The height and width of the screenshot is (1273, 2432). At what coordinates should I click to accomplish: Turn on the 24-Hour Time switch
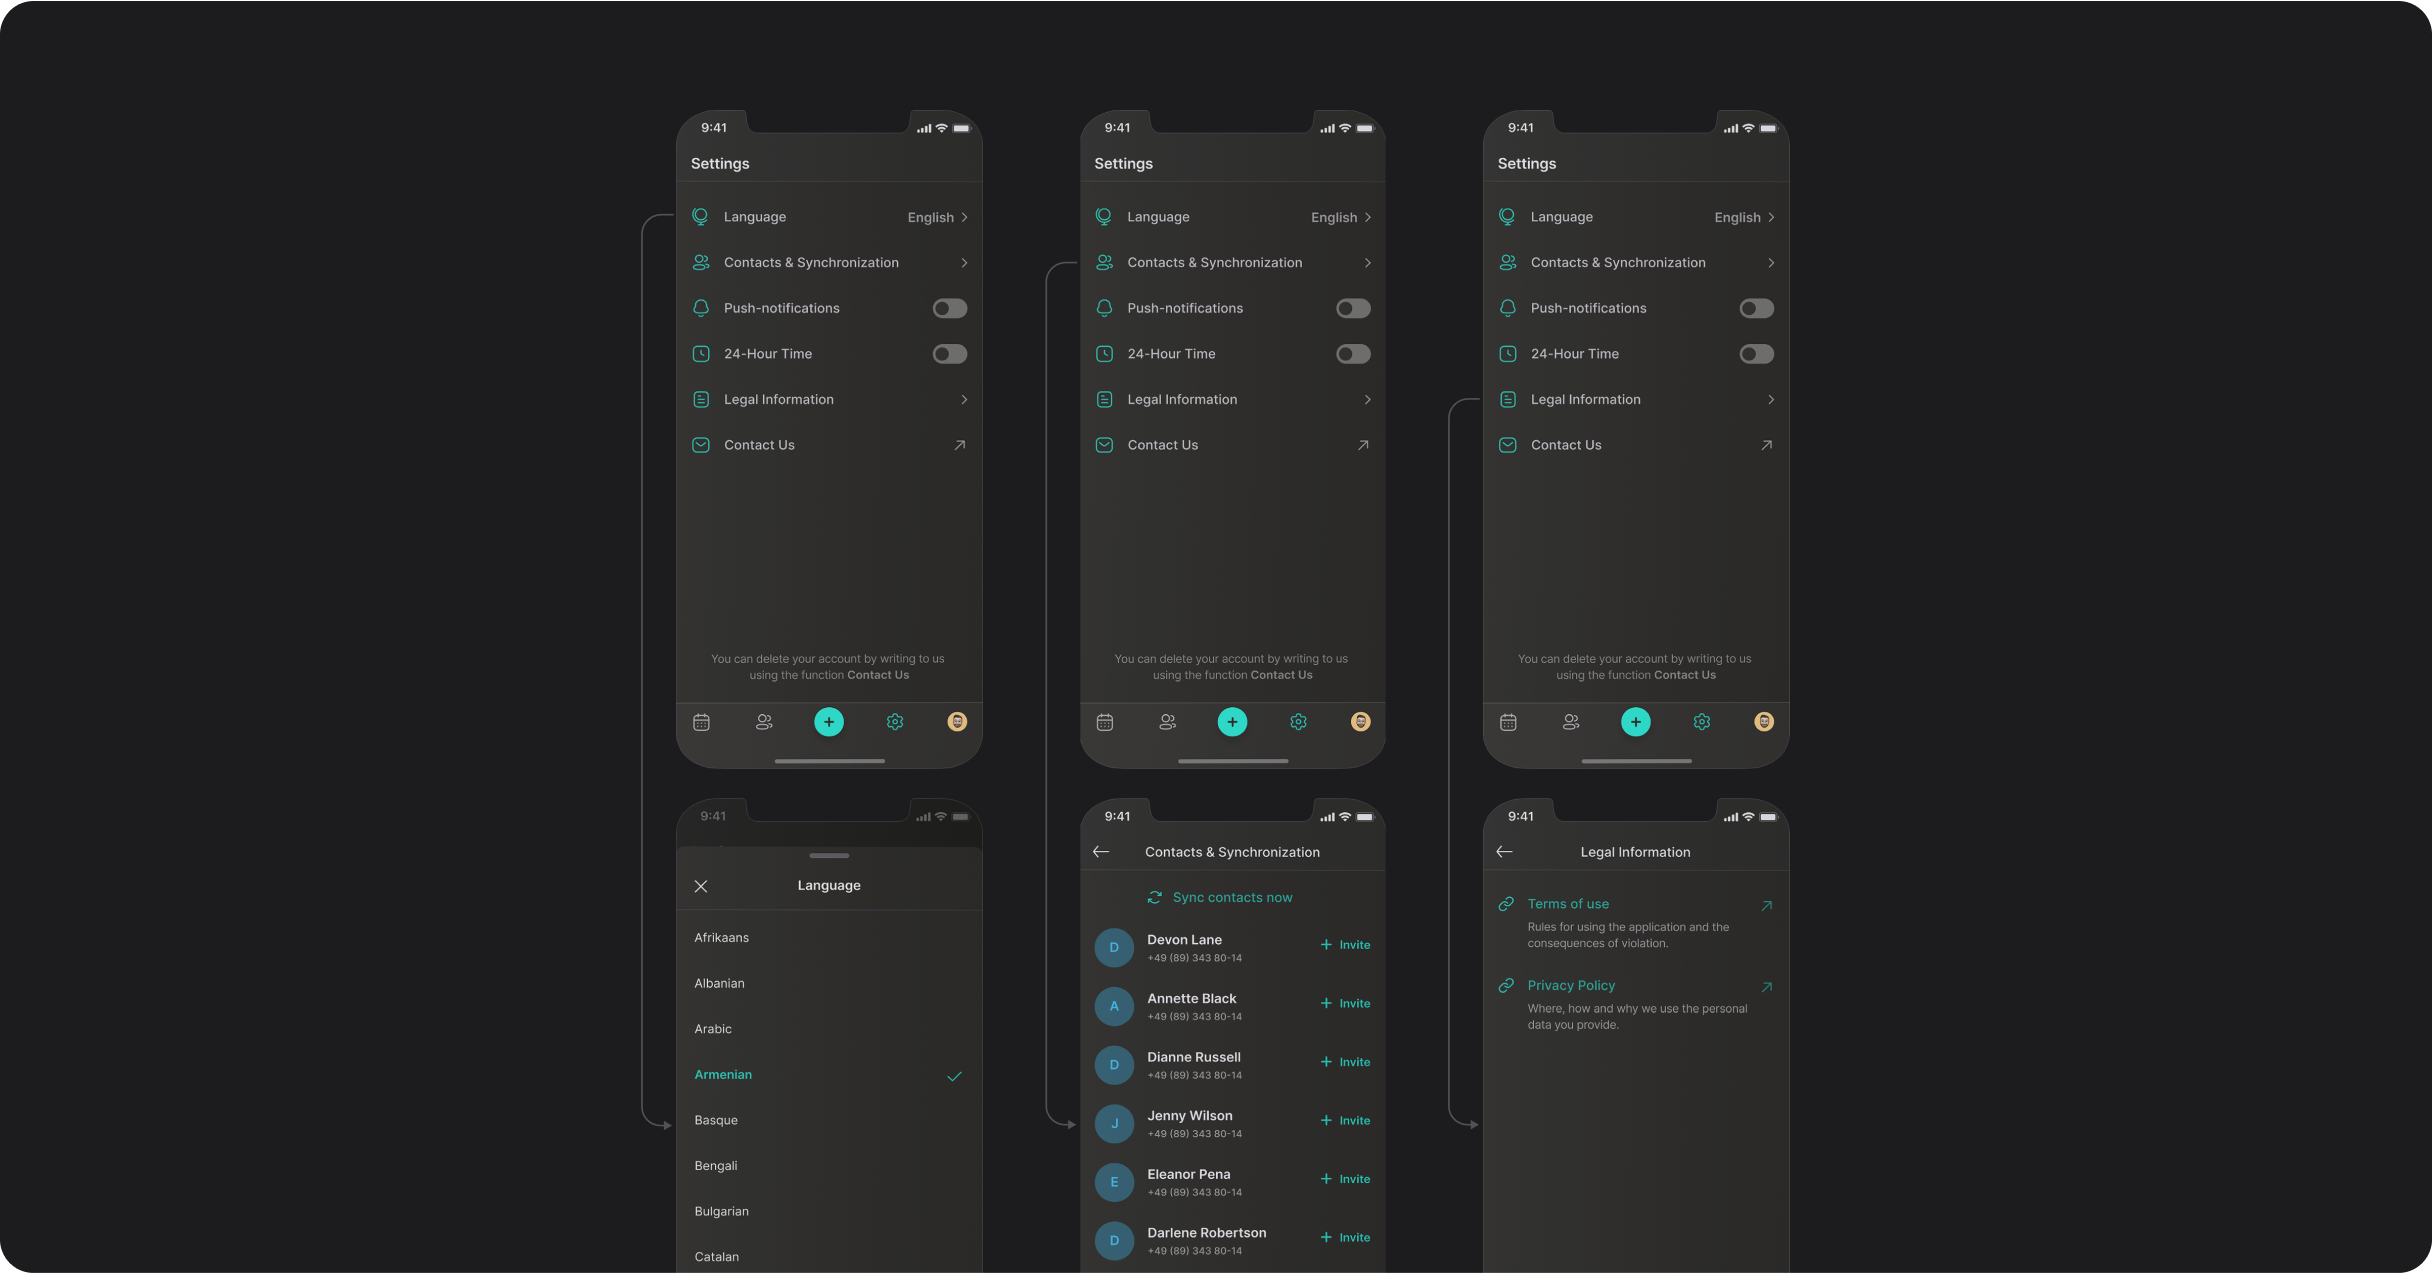tap(949, 353)
